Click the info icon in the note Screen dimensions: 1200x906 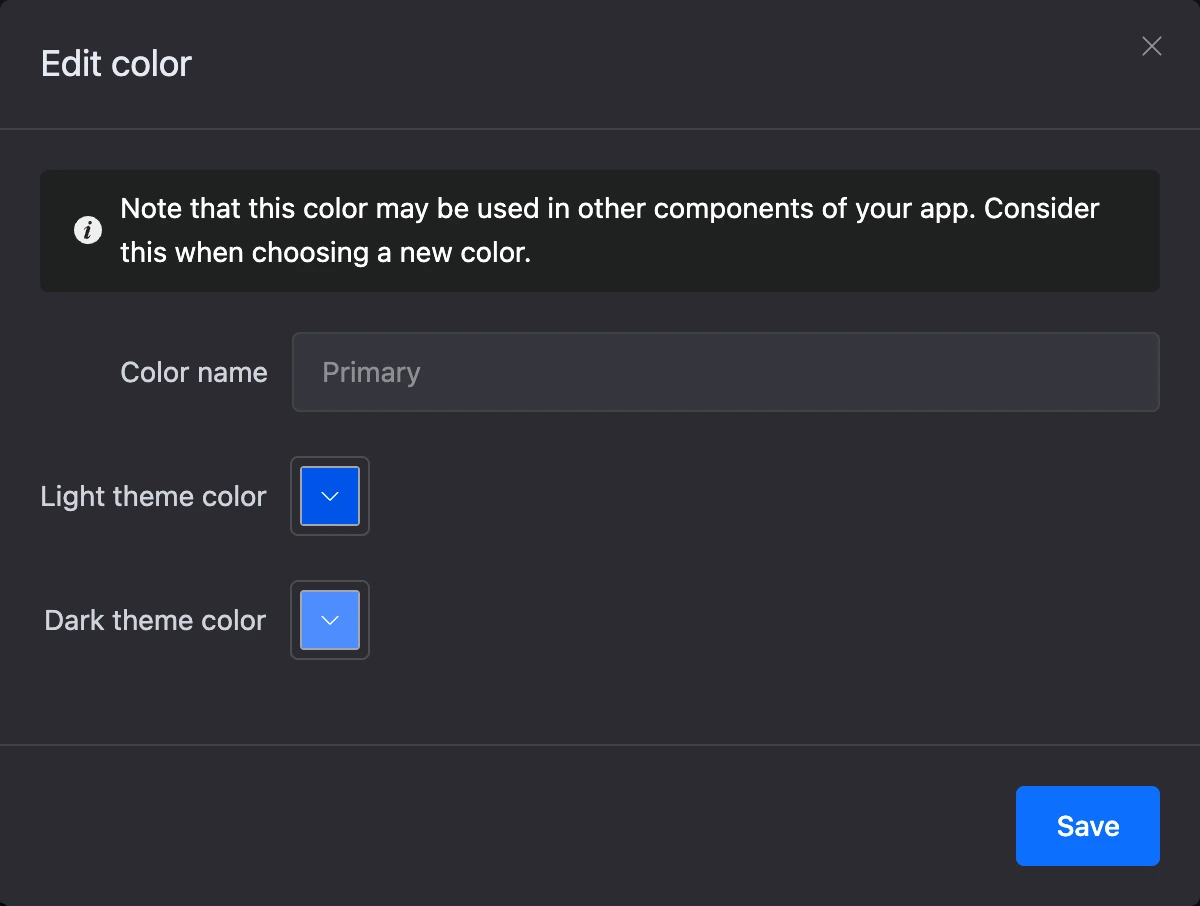(88, 231)
